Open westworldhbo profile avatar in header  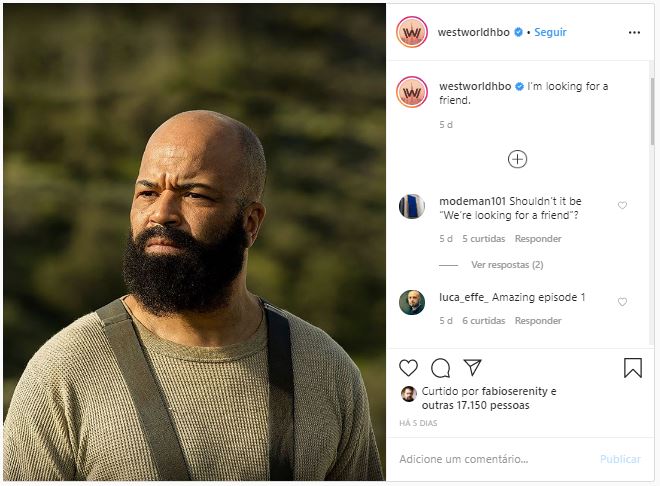pyautogui.click(x=412, y=32)
